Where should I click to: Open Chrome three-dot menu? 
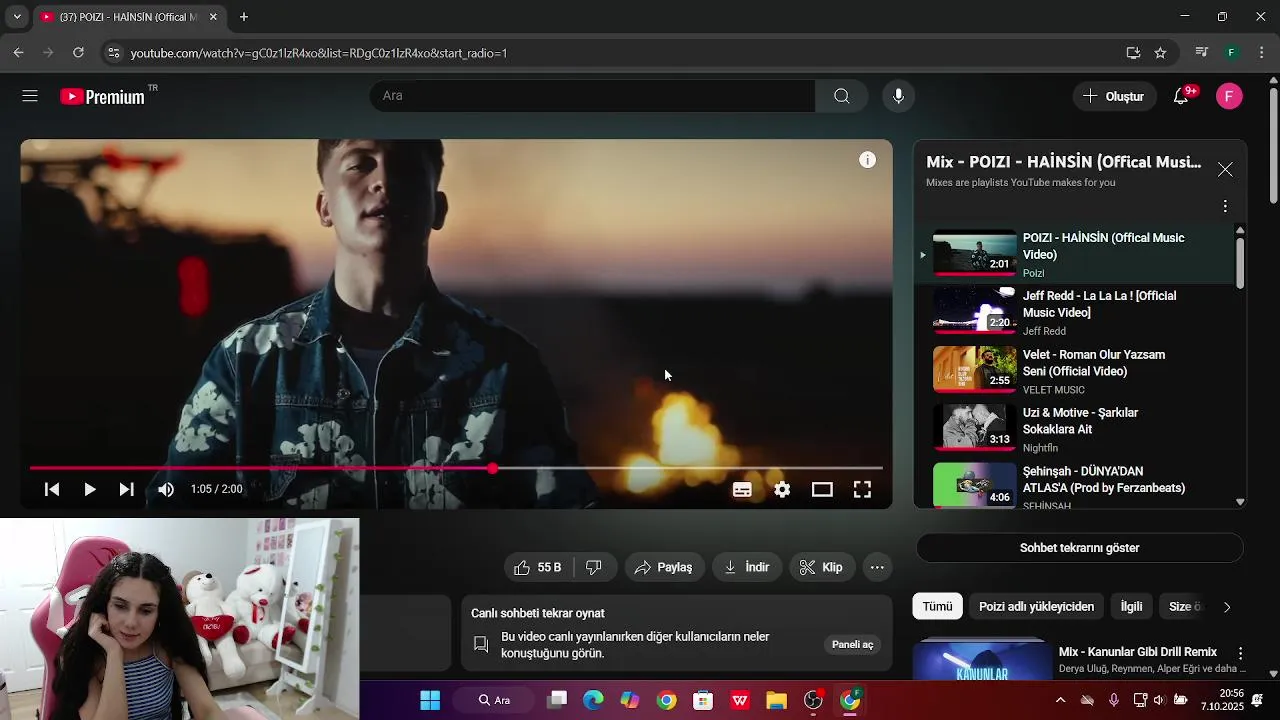tap(1262, 53)
